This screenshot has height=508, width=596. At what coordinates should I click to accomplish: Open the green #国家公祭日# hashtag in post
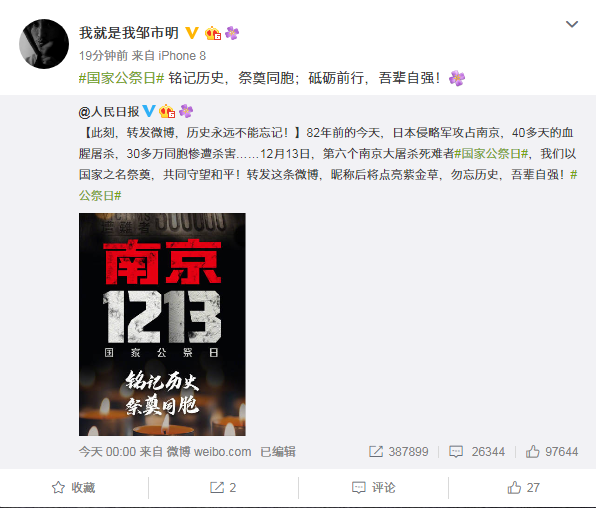click(121, 78)
